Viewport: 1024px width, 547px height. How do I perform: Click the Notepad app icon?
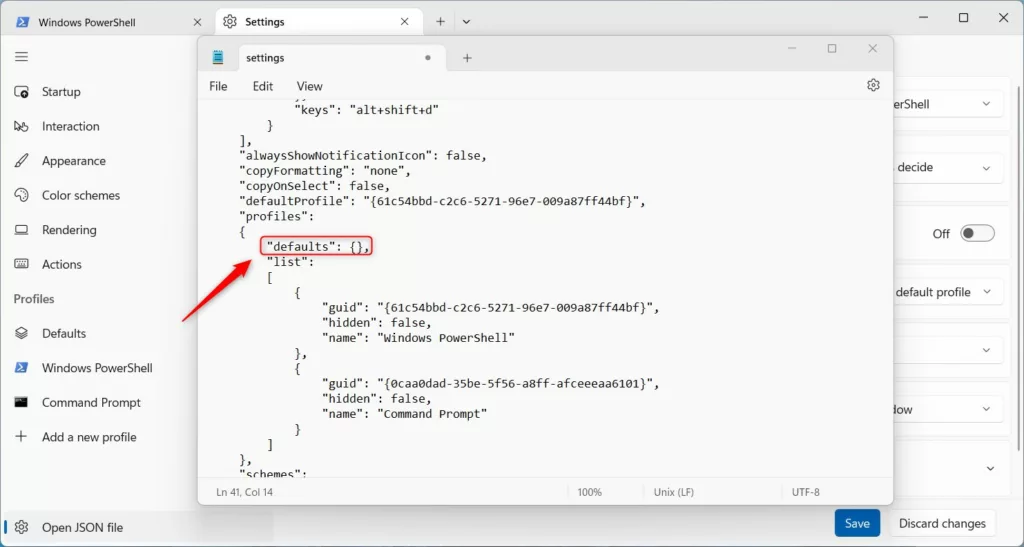218,57
